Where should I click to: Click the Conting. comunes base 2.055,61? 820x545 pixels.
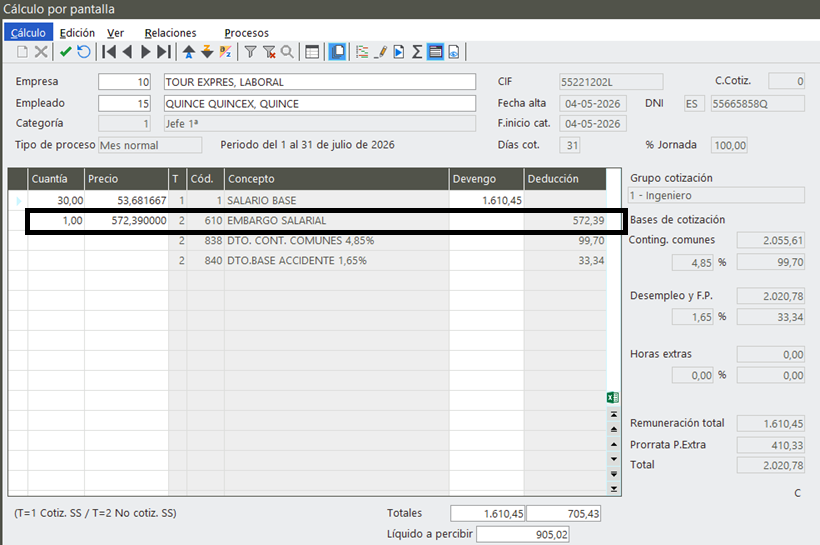[770, 240]
